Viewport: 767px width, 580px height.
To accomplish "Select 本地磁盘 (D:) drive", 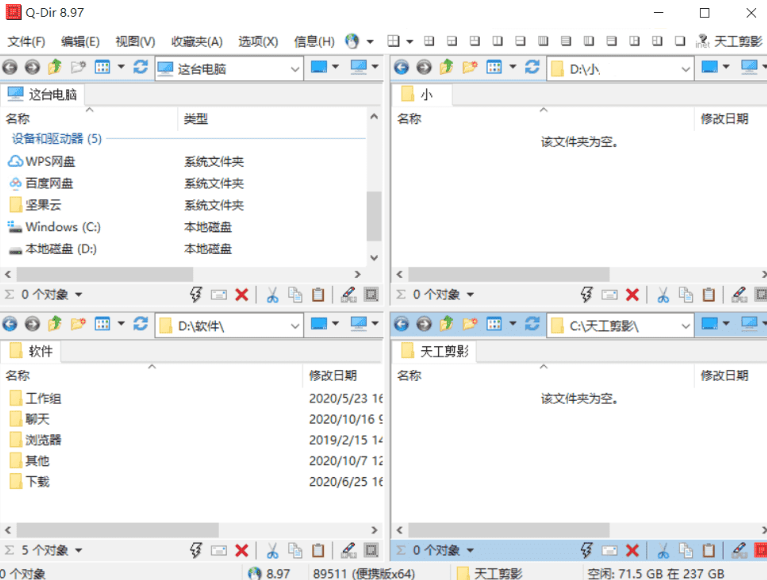I will tap(52, 249).
